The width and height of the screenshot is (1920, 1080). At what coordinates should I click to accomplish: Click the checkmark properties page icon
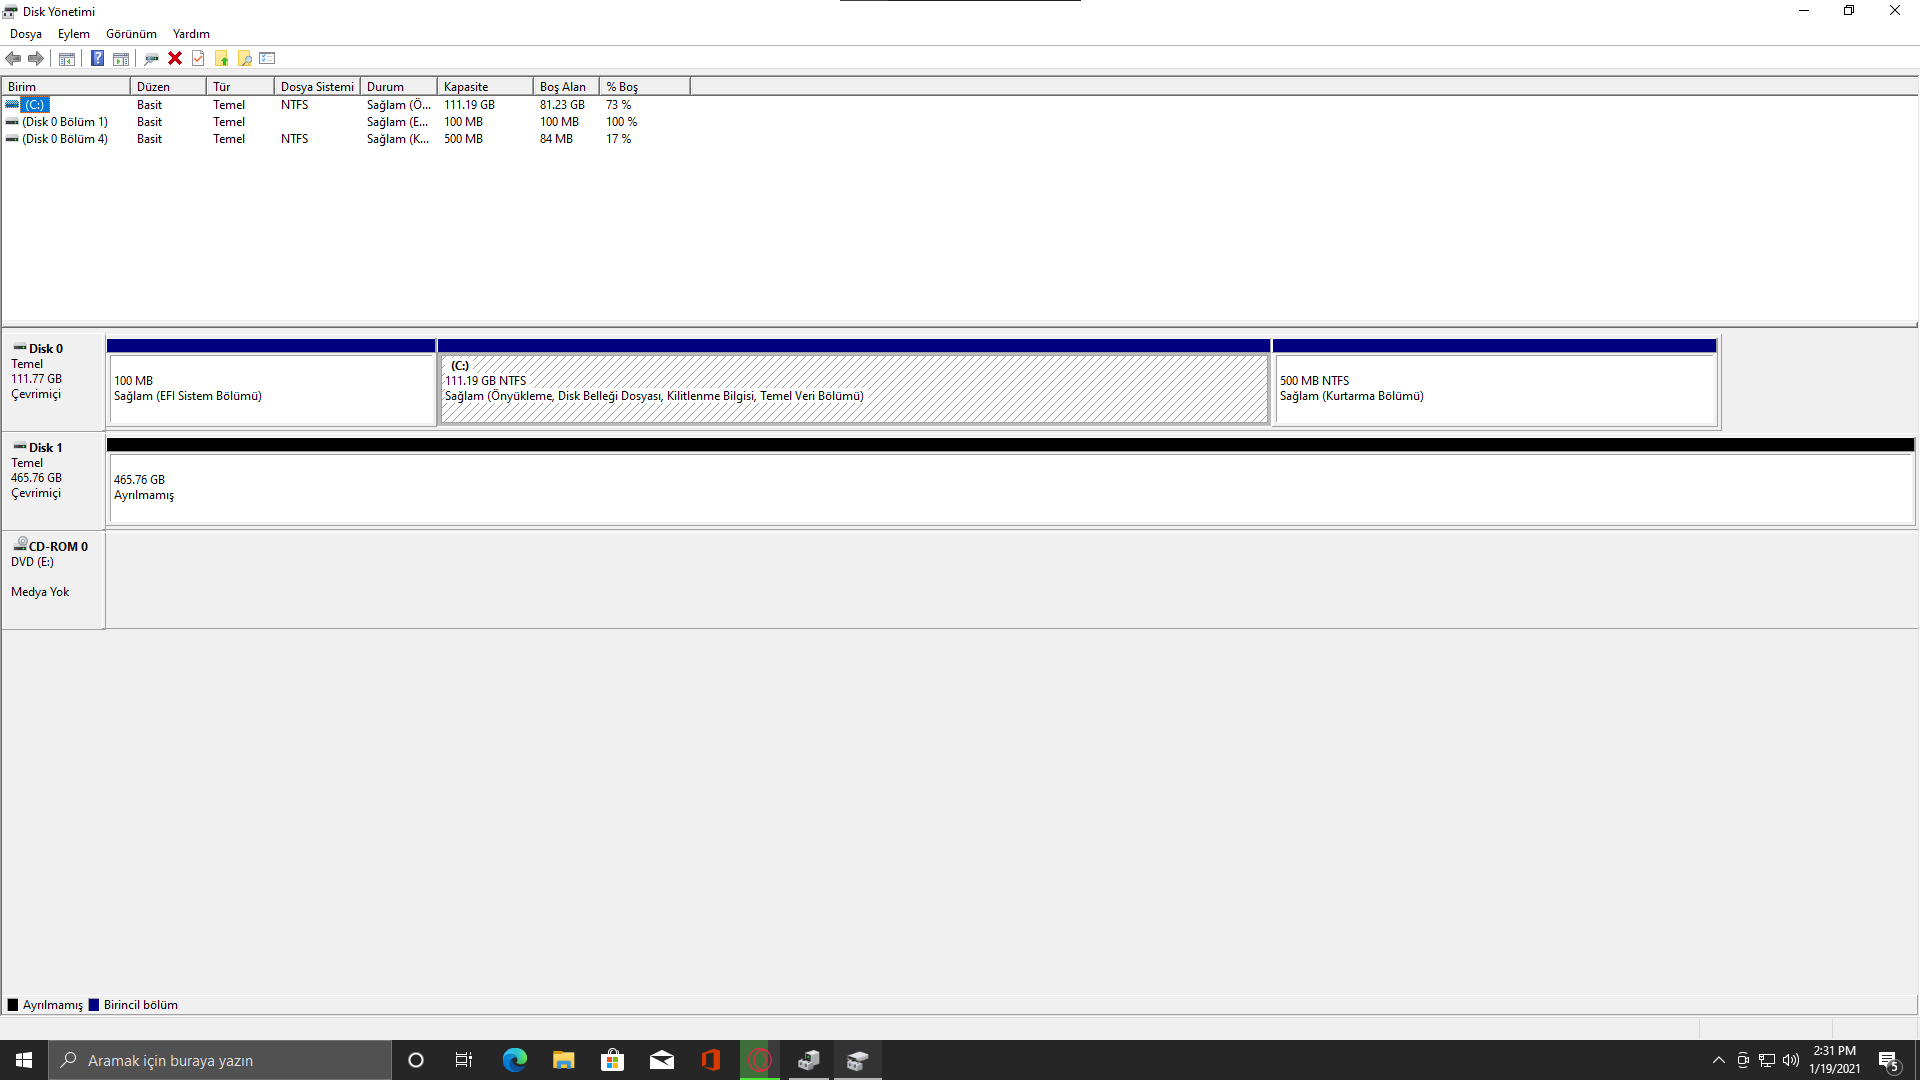(x=198, y=58)
